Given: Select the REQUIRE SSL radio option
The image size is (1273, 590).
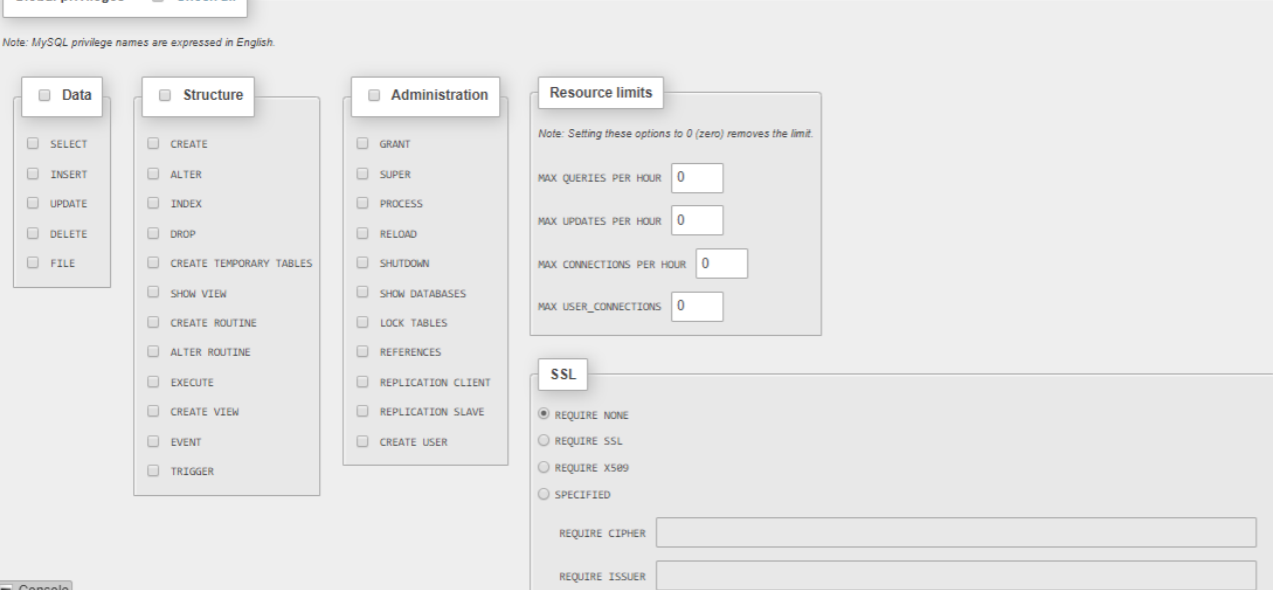Looking at the screenshot, I should [544, 440].
